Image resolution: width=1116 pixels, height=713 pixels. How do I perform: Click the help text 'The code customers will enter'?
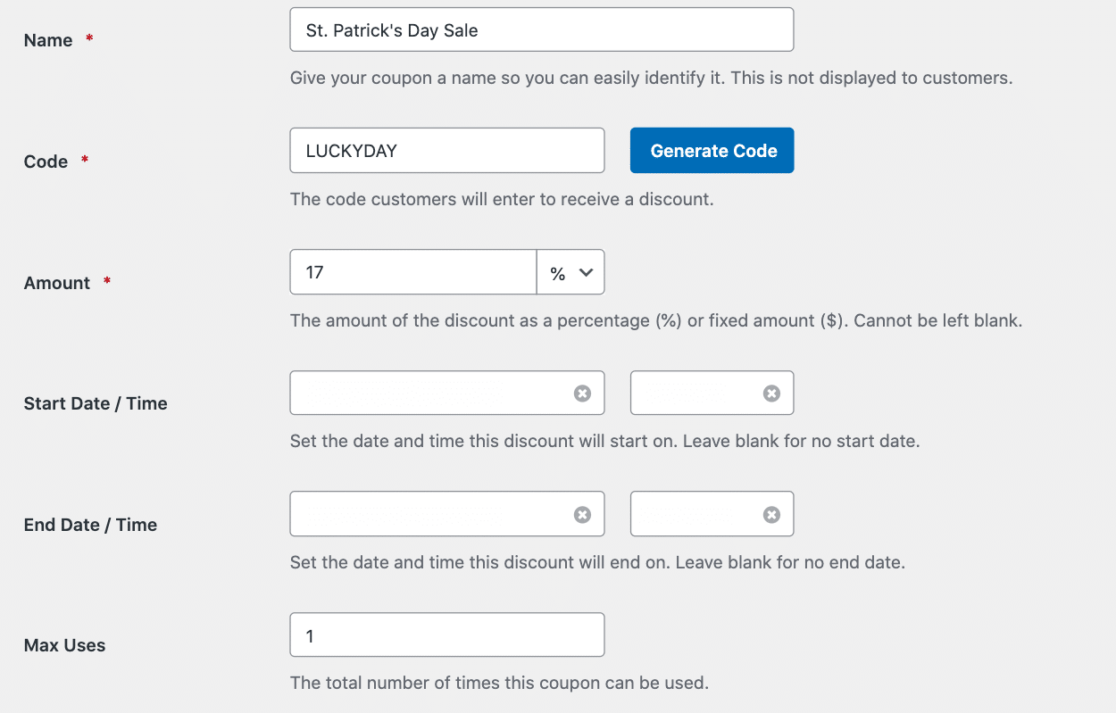pyautogui.click(x=502, y=199)
